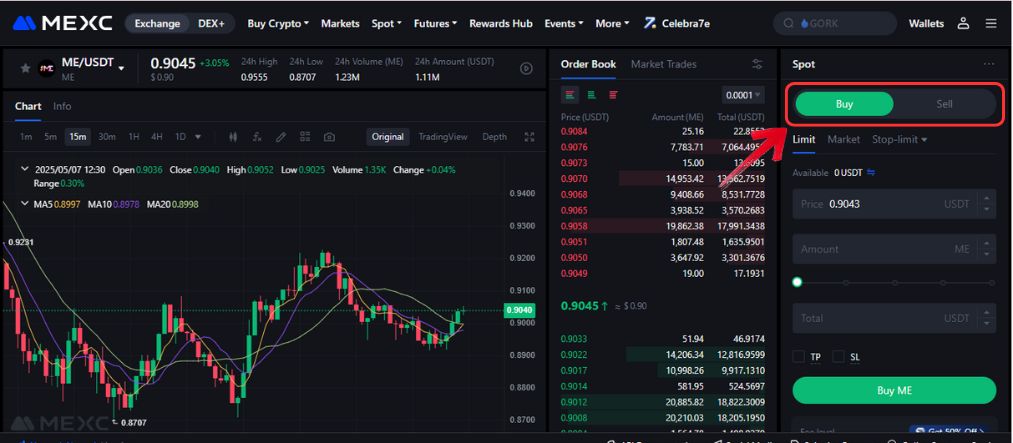Image resolution: width=1013 pixels, height=443 pixels.
Task: Open the candlestick chart type icon
Action: (233, 137)
